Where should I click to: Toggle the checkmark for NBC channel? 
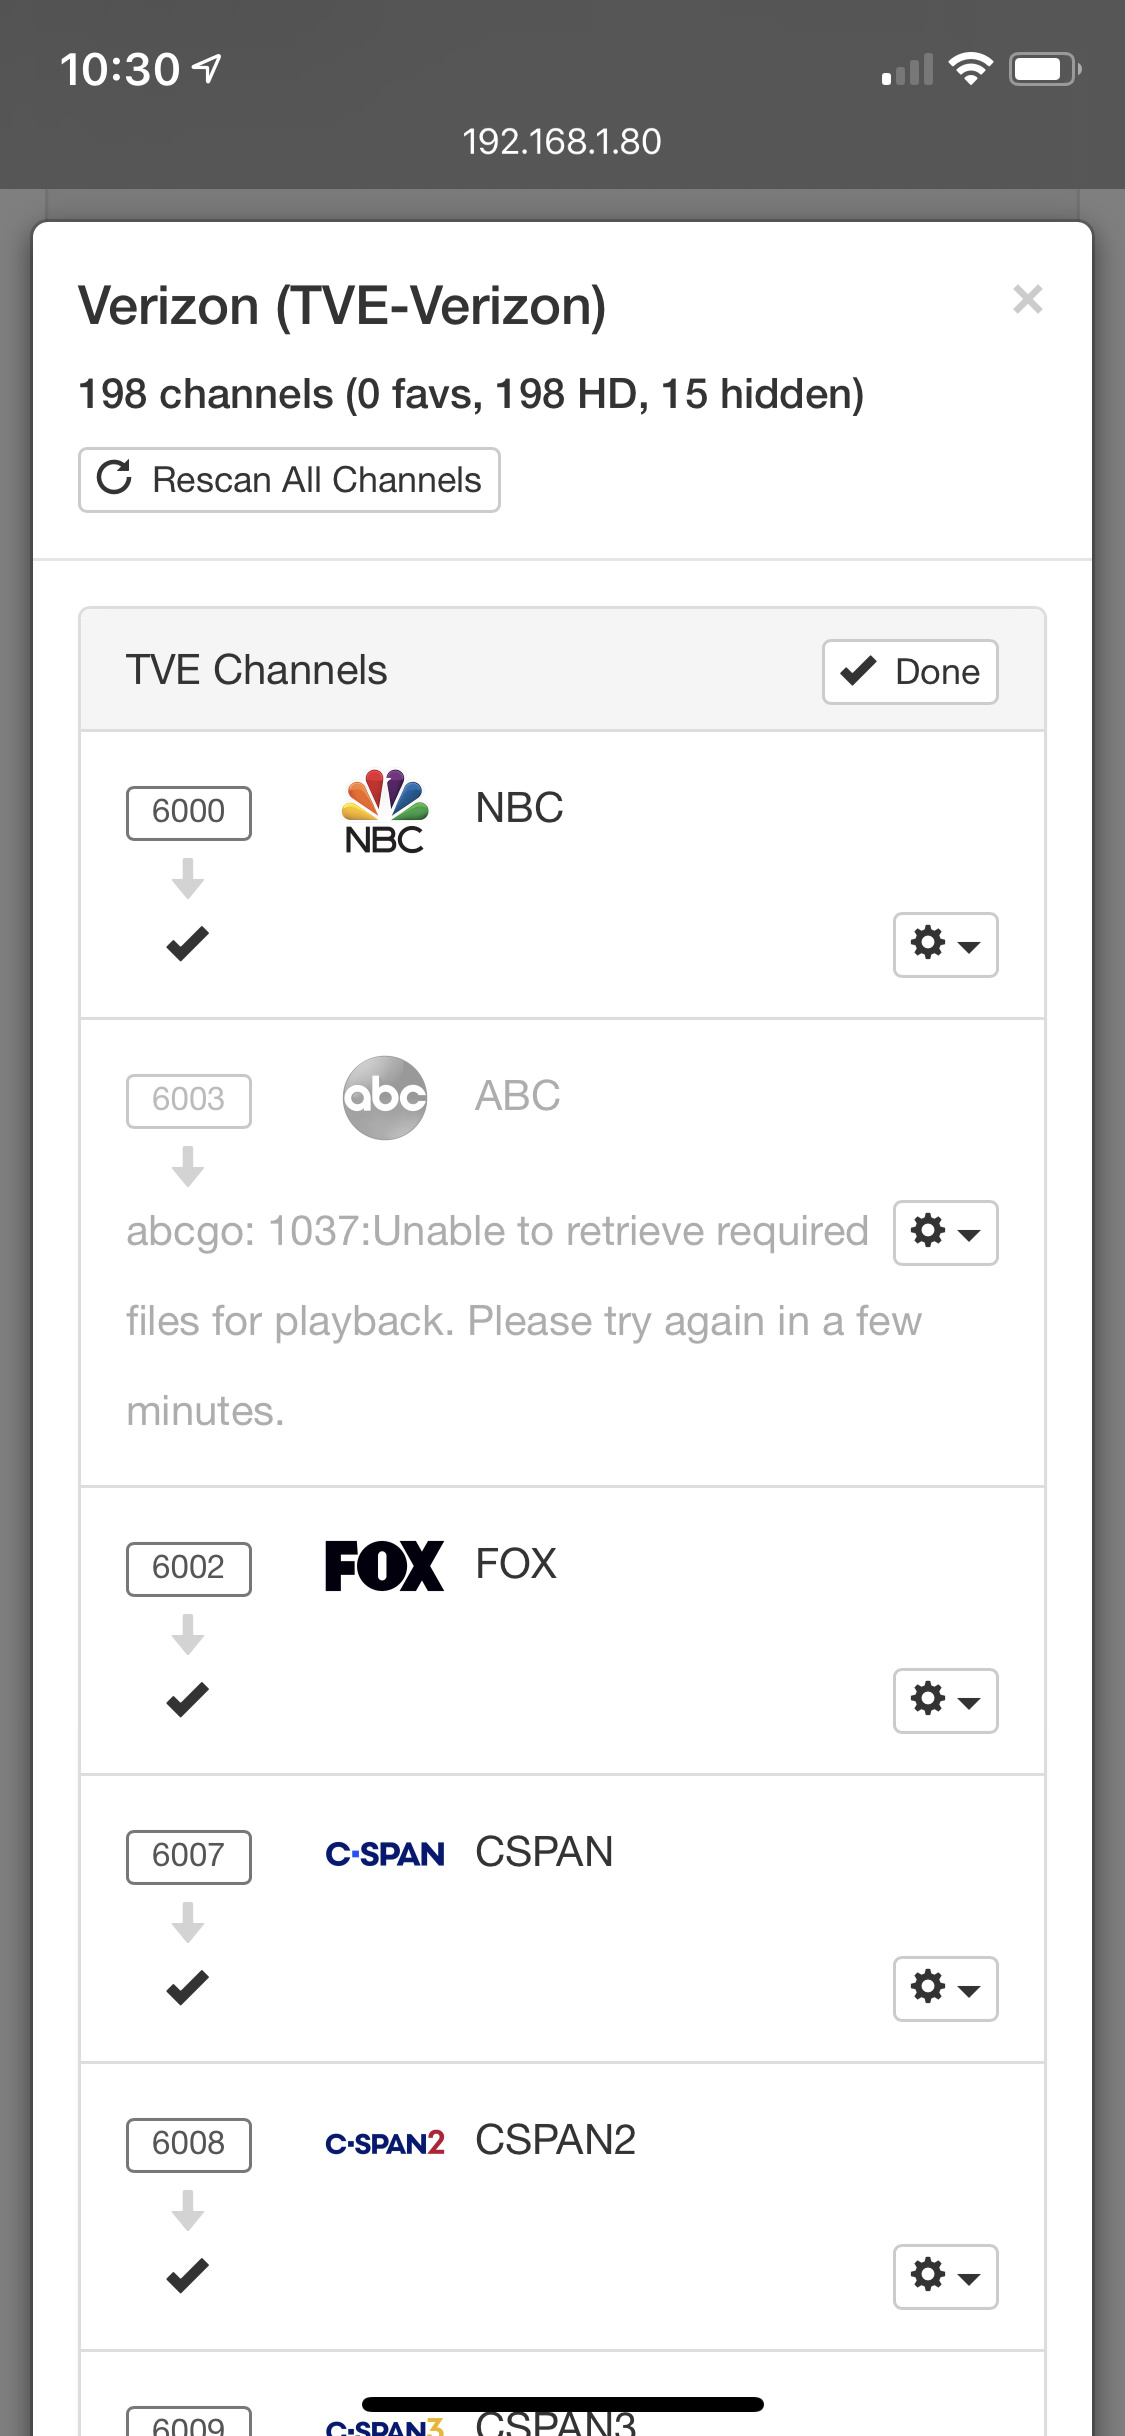pyautogui.click(x=188, y=943)
